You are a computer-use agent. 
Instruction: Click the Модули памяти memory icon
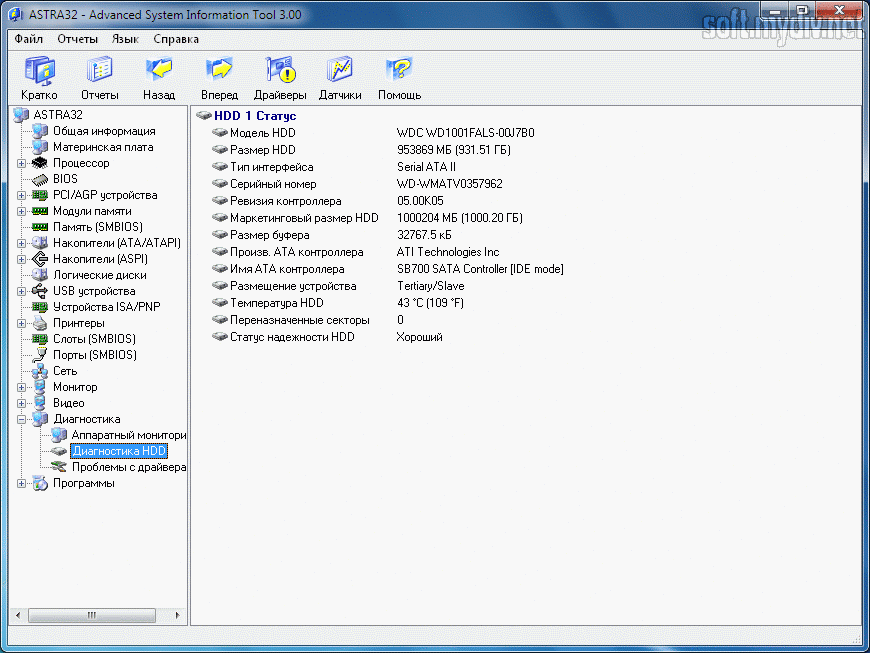[39, 211]
